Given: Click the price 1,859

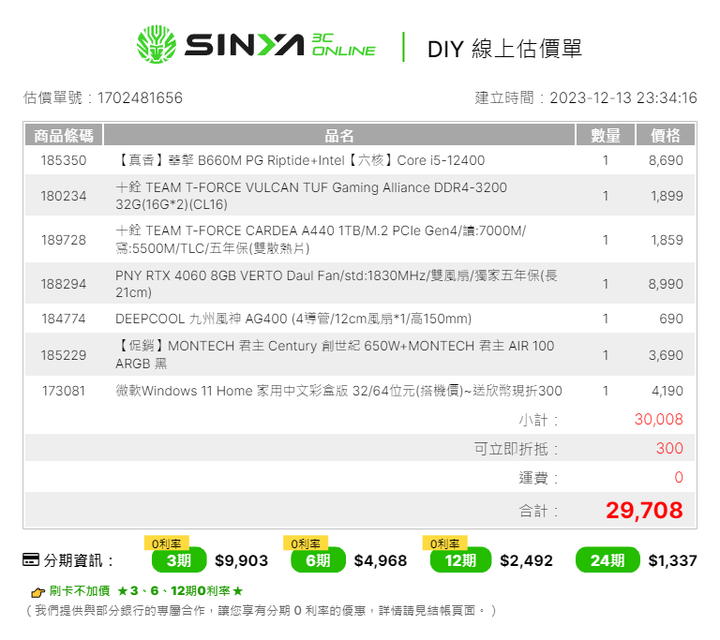Looking at the screenshot, I should [x=667, y=240].
